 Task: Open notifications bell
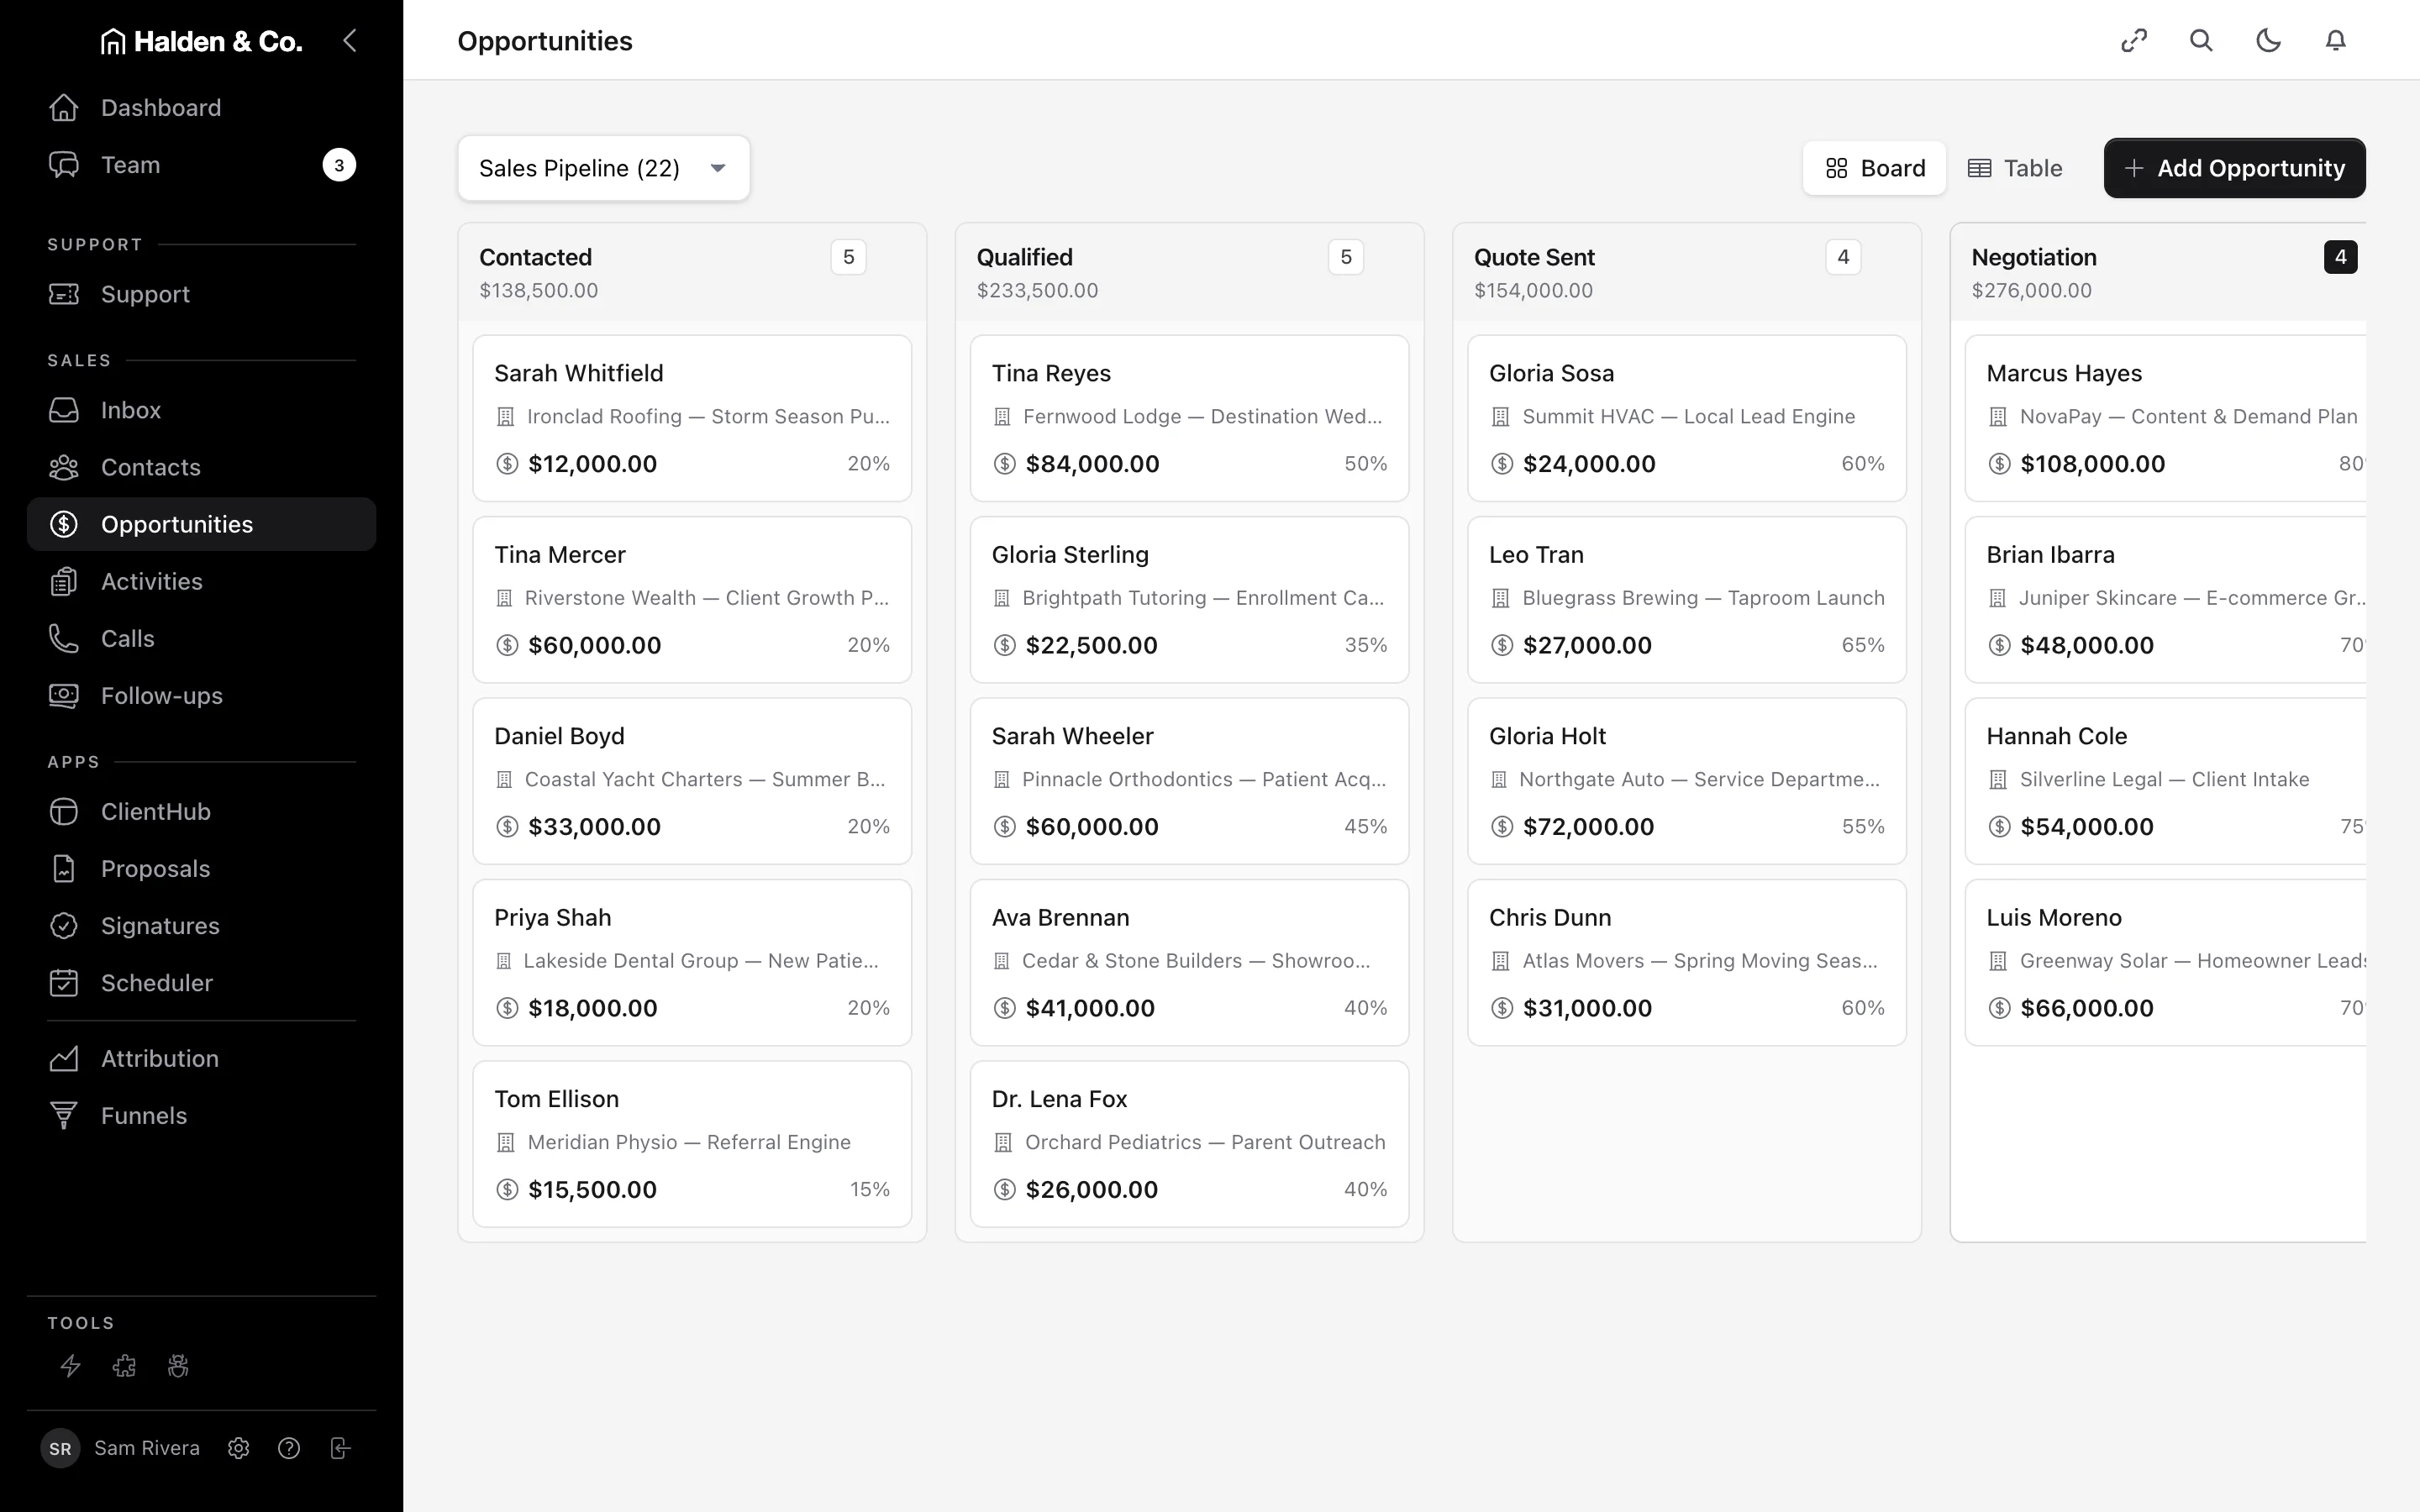click(2335, 41)
